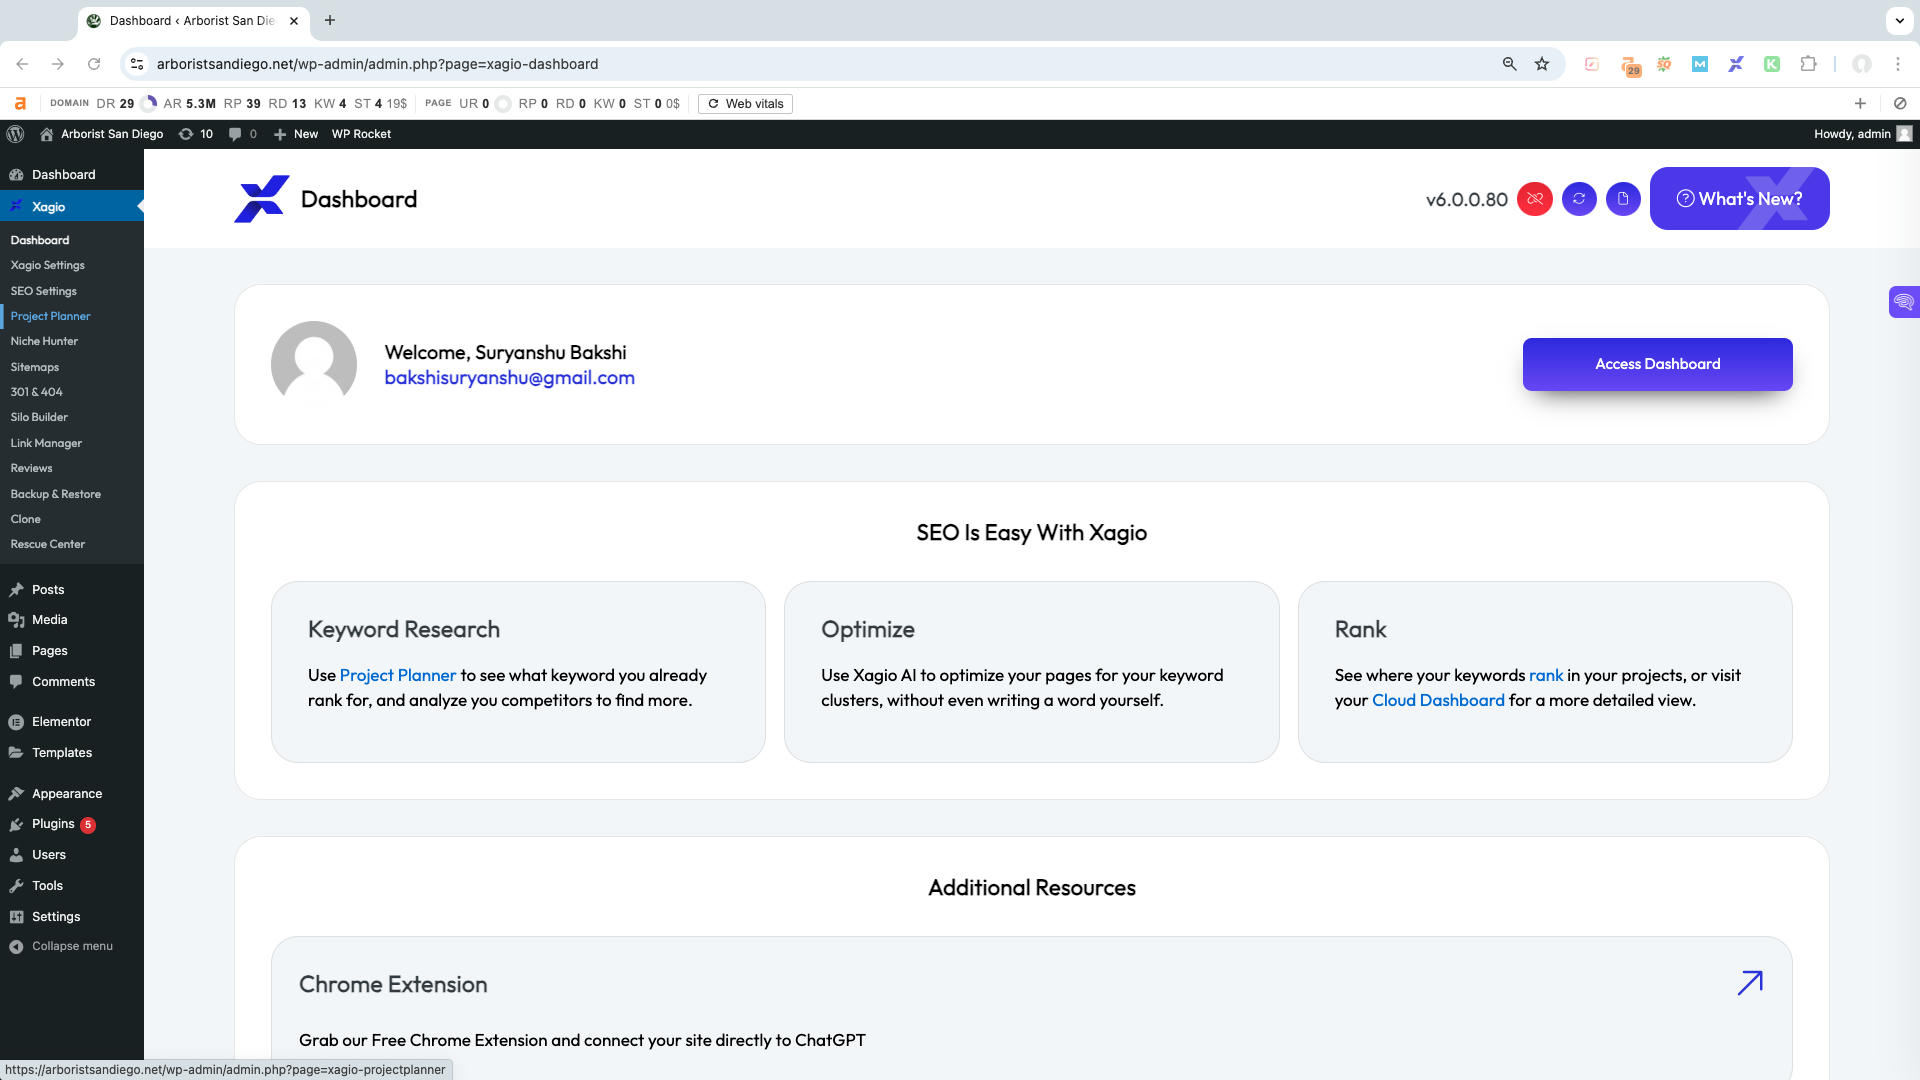
Task: Click the red disconnect icon next to version
Action: 1535,199
